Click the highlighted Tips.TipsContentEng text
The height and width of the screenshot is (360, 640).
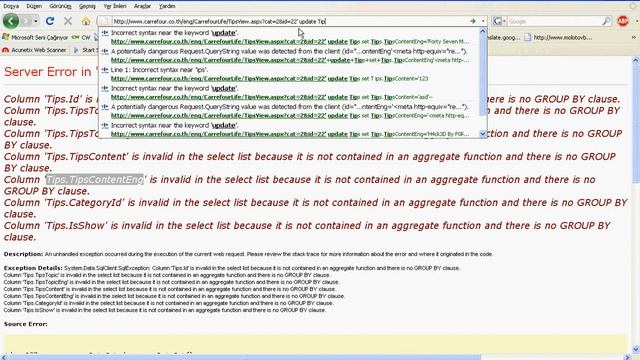95,180
